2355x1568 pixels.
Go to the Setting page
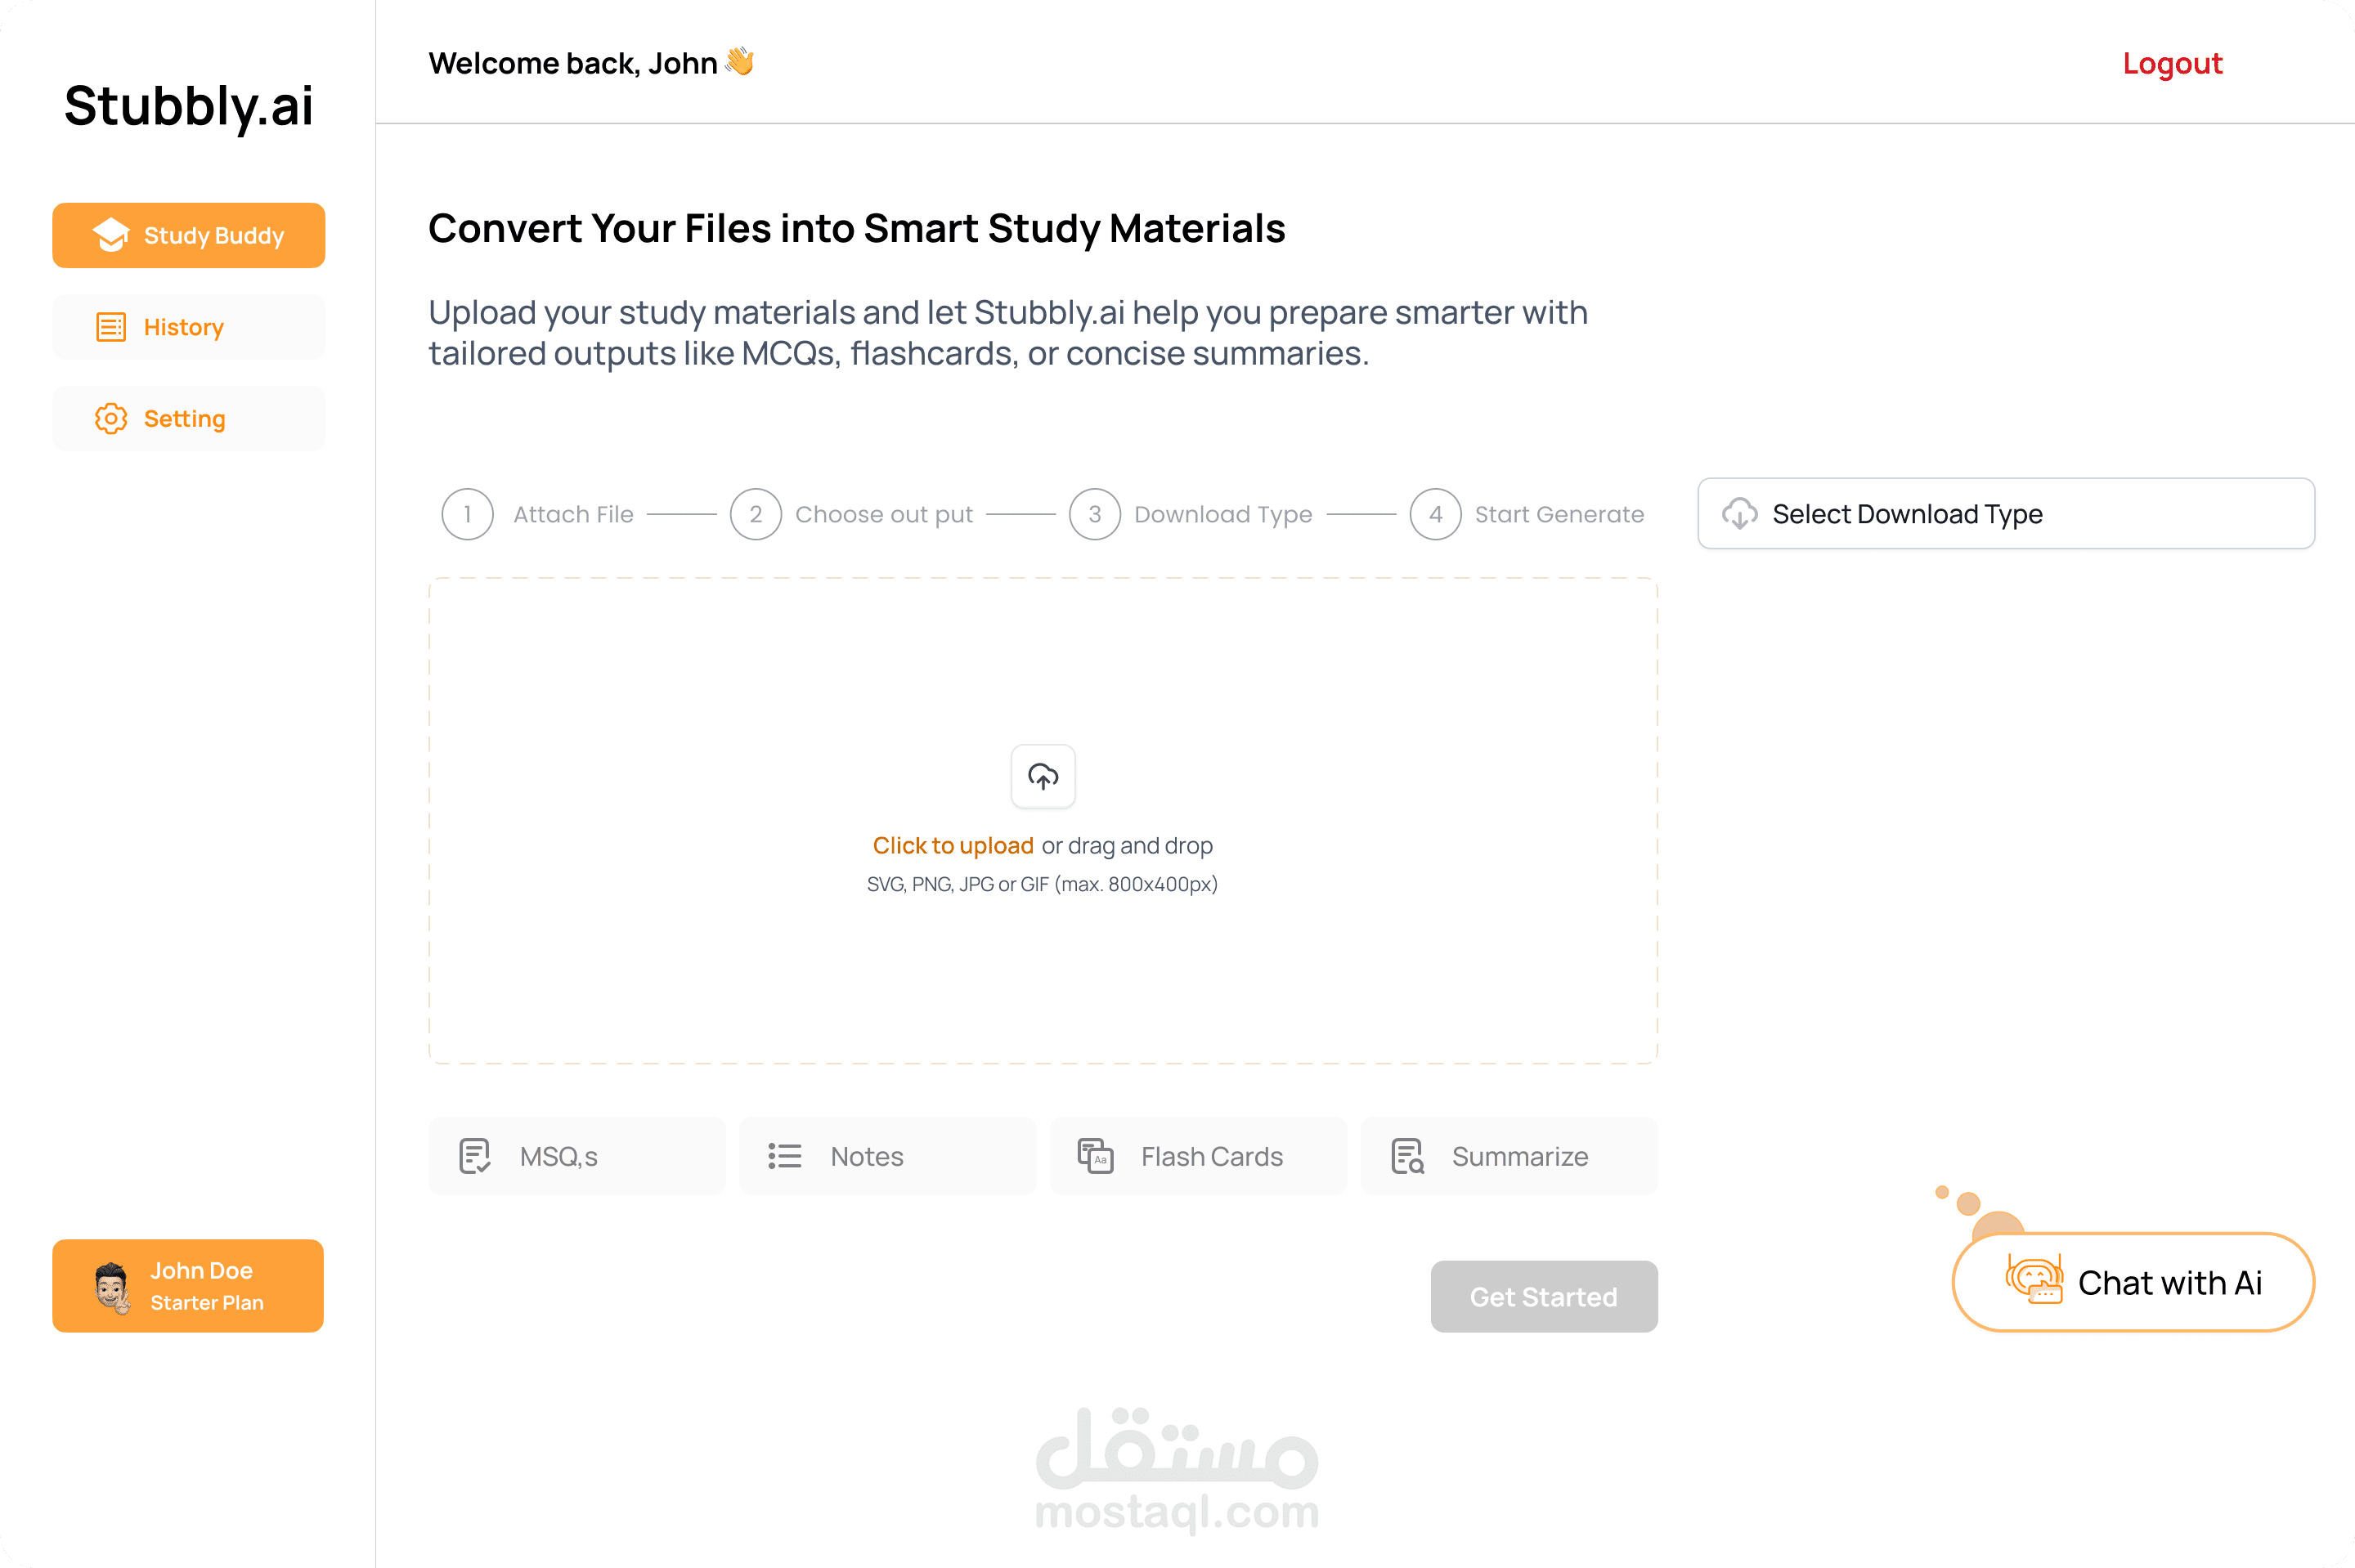pyautogui.click(x=188, y=418)
